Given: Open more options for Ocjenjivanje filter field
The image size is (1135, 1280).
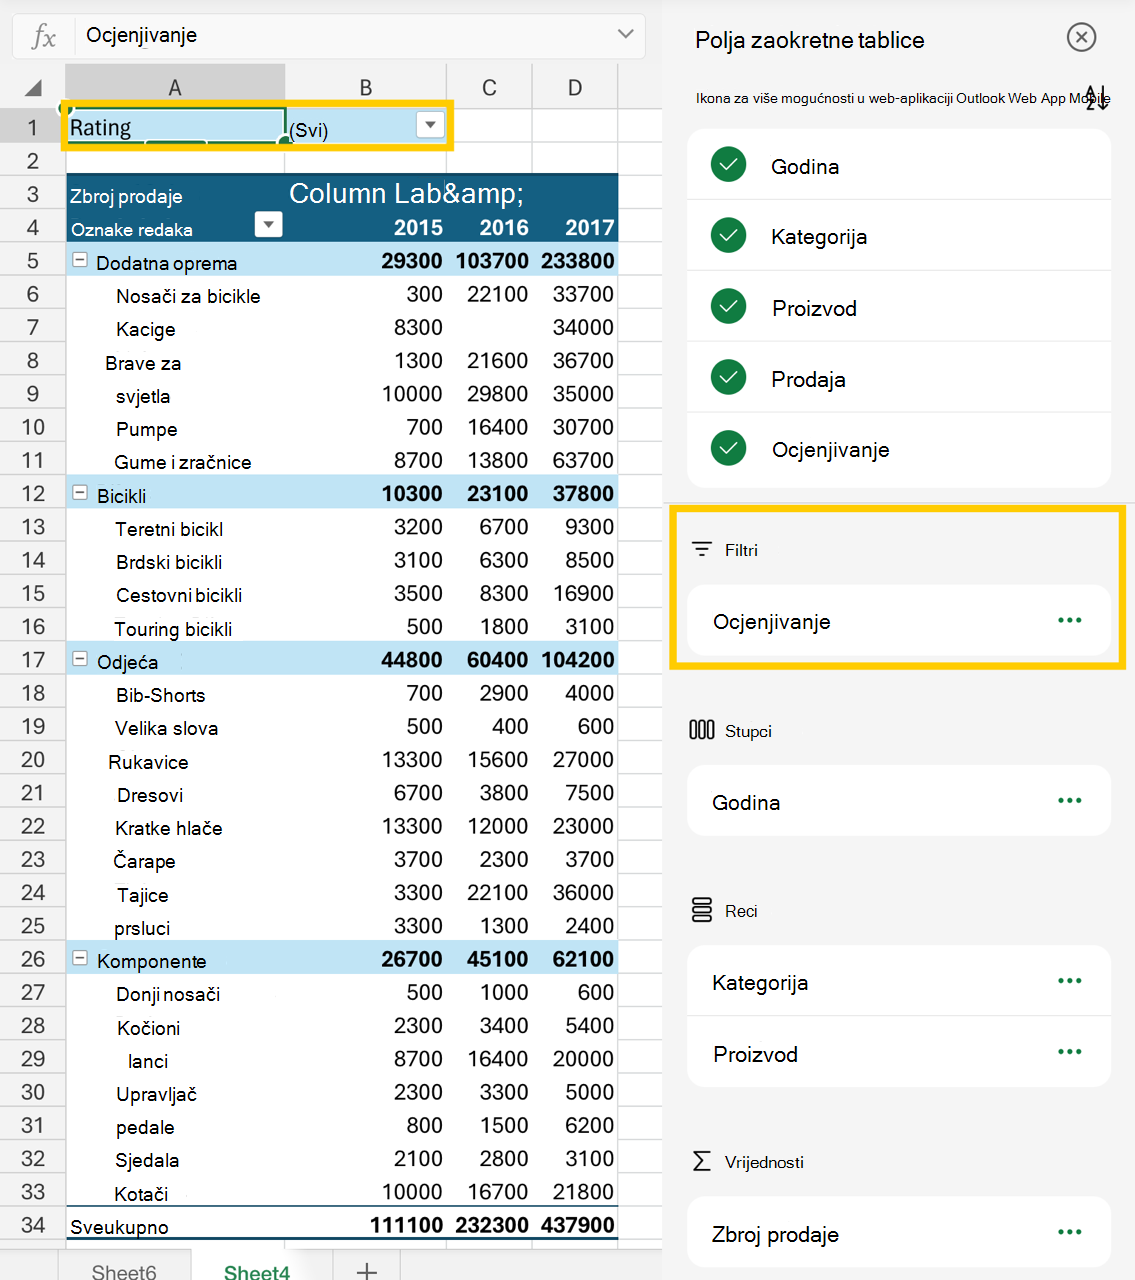Looking at the screenshot, I should tap(1070, 620).
